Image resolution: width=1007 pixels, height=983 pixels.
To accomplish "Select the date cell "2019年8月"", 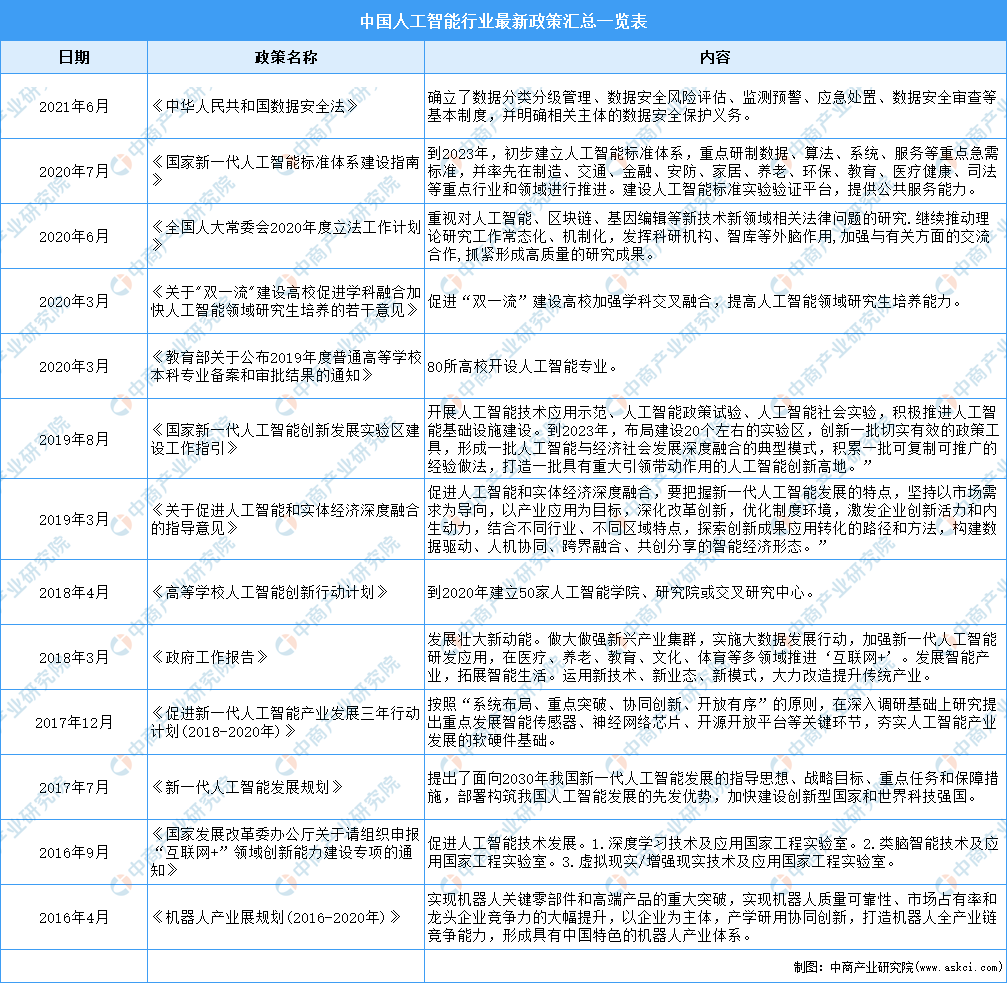I will [x=74, y=439].
